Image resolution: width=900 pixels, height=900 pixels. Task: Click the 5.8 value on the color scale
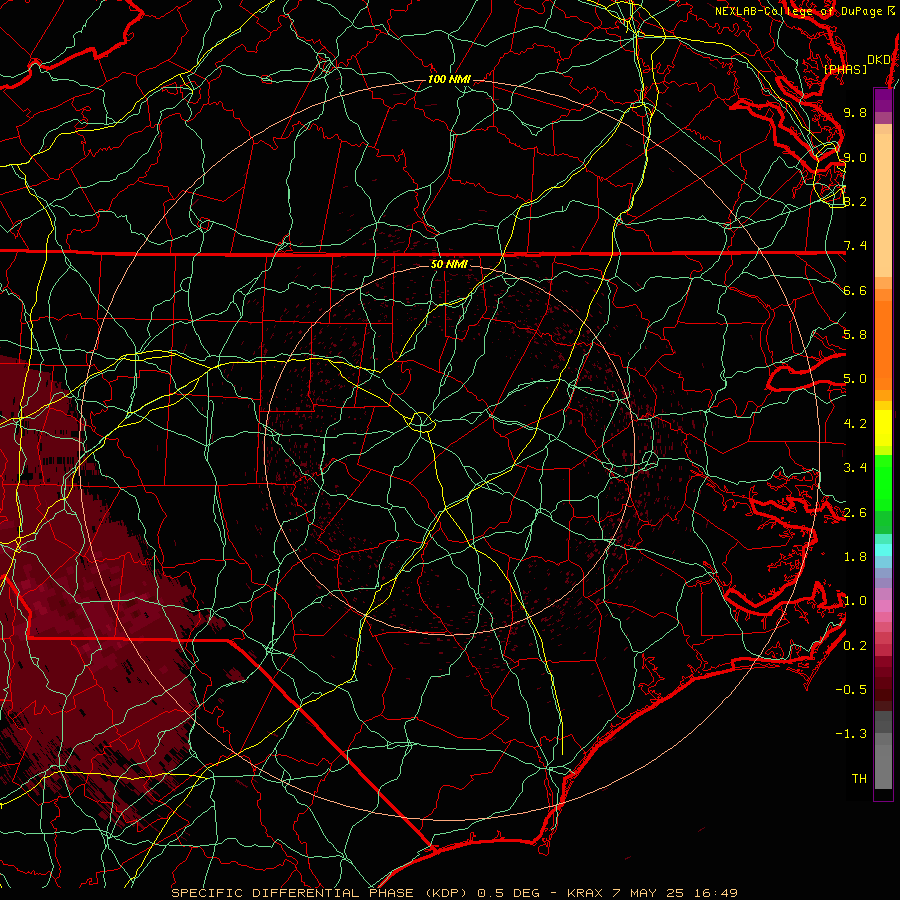click(855, 335)
